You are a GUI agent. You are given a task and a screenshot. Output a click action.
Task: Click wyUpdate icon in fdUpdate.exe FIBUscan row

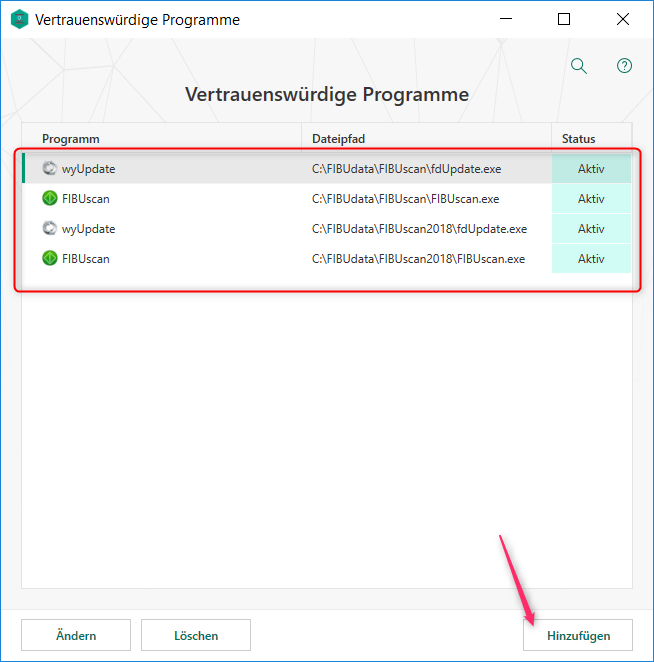[49, 168]
